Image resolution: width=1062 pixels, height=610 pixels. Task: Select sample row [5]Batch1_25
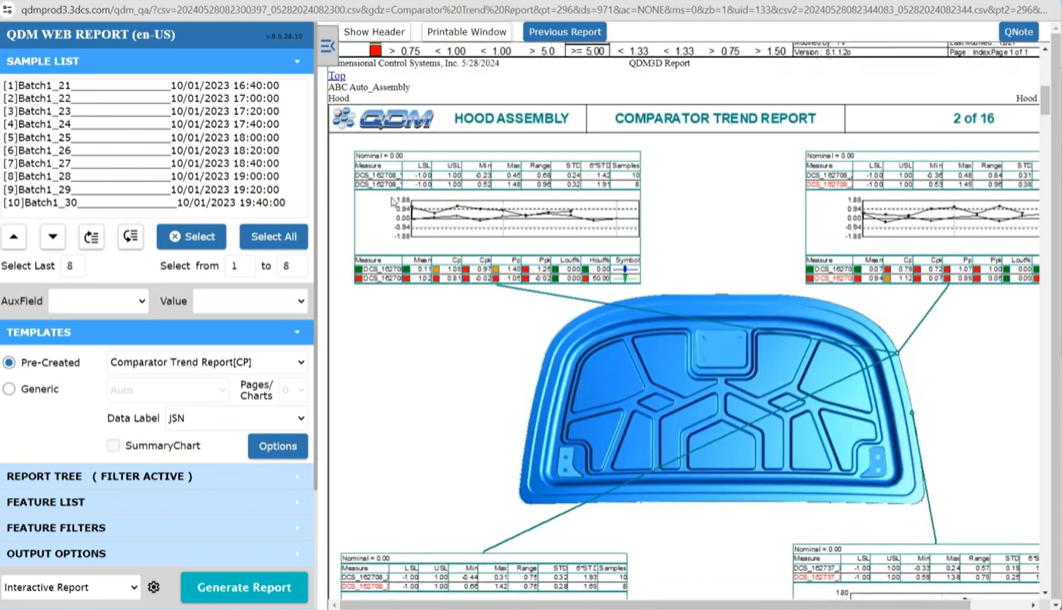click(x=141, y=137)
